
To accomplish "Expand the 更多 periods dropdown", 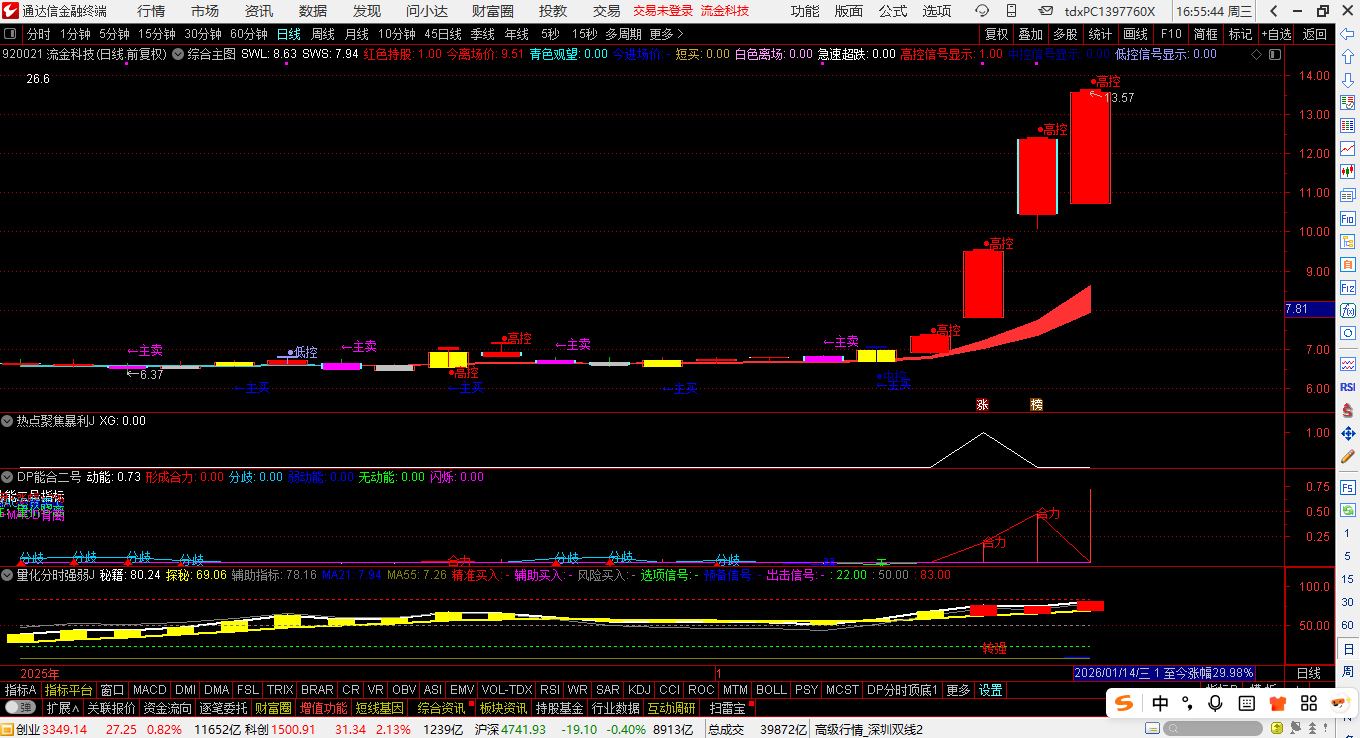I will [666, 34].
